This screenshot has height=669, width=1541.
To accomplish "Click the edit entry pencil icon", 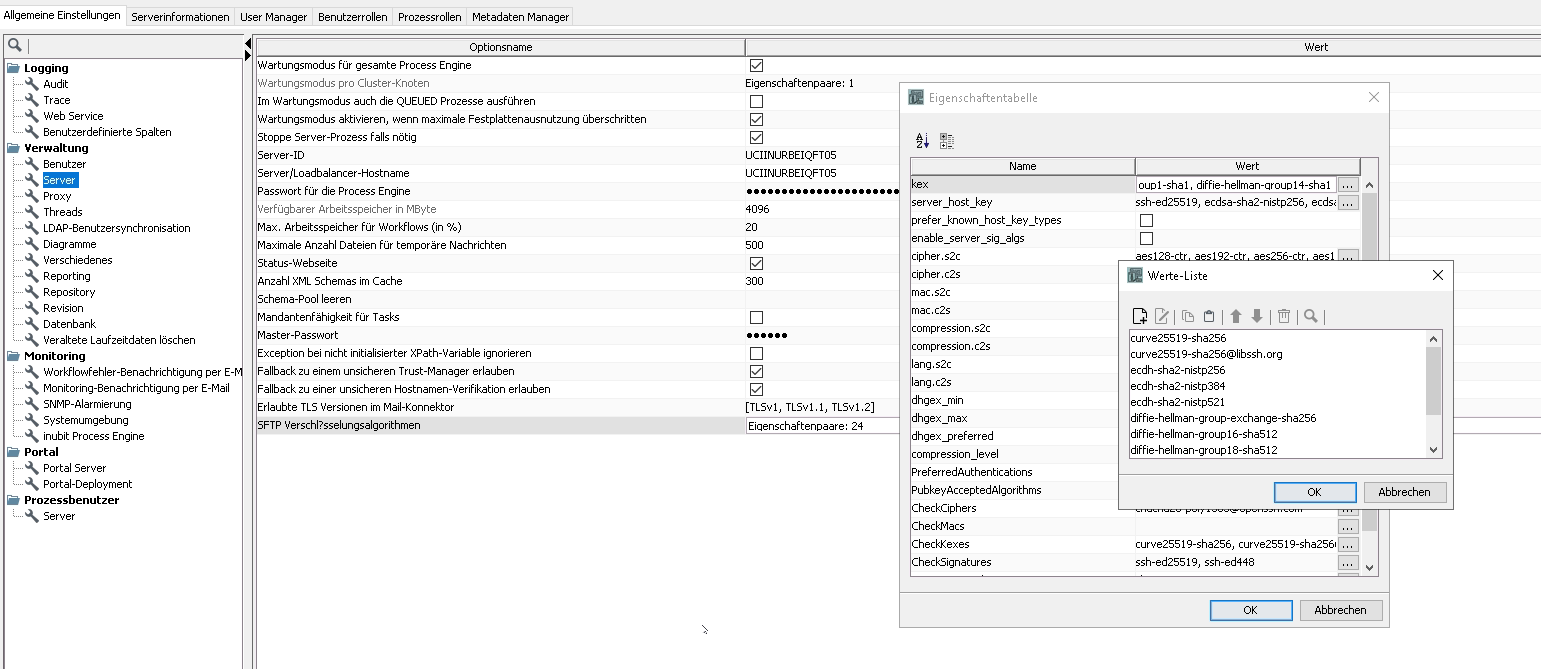I will (1162, 316).
